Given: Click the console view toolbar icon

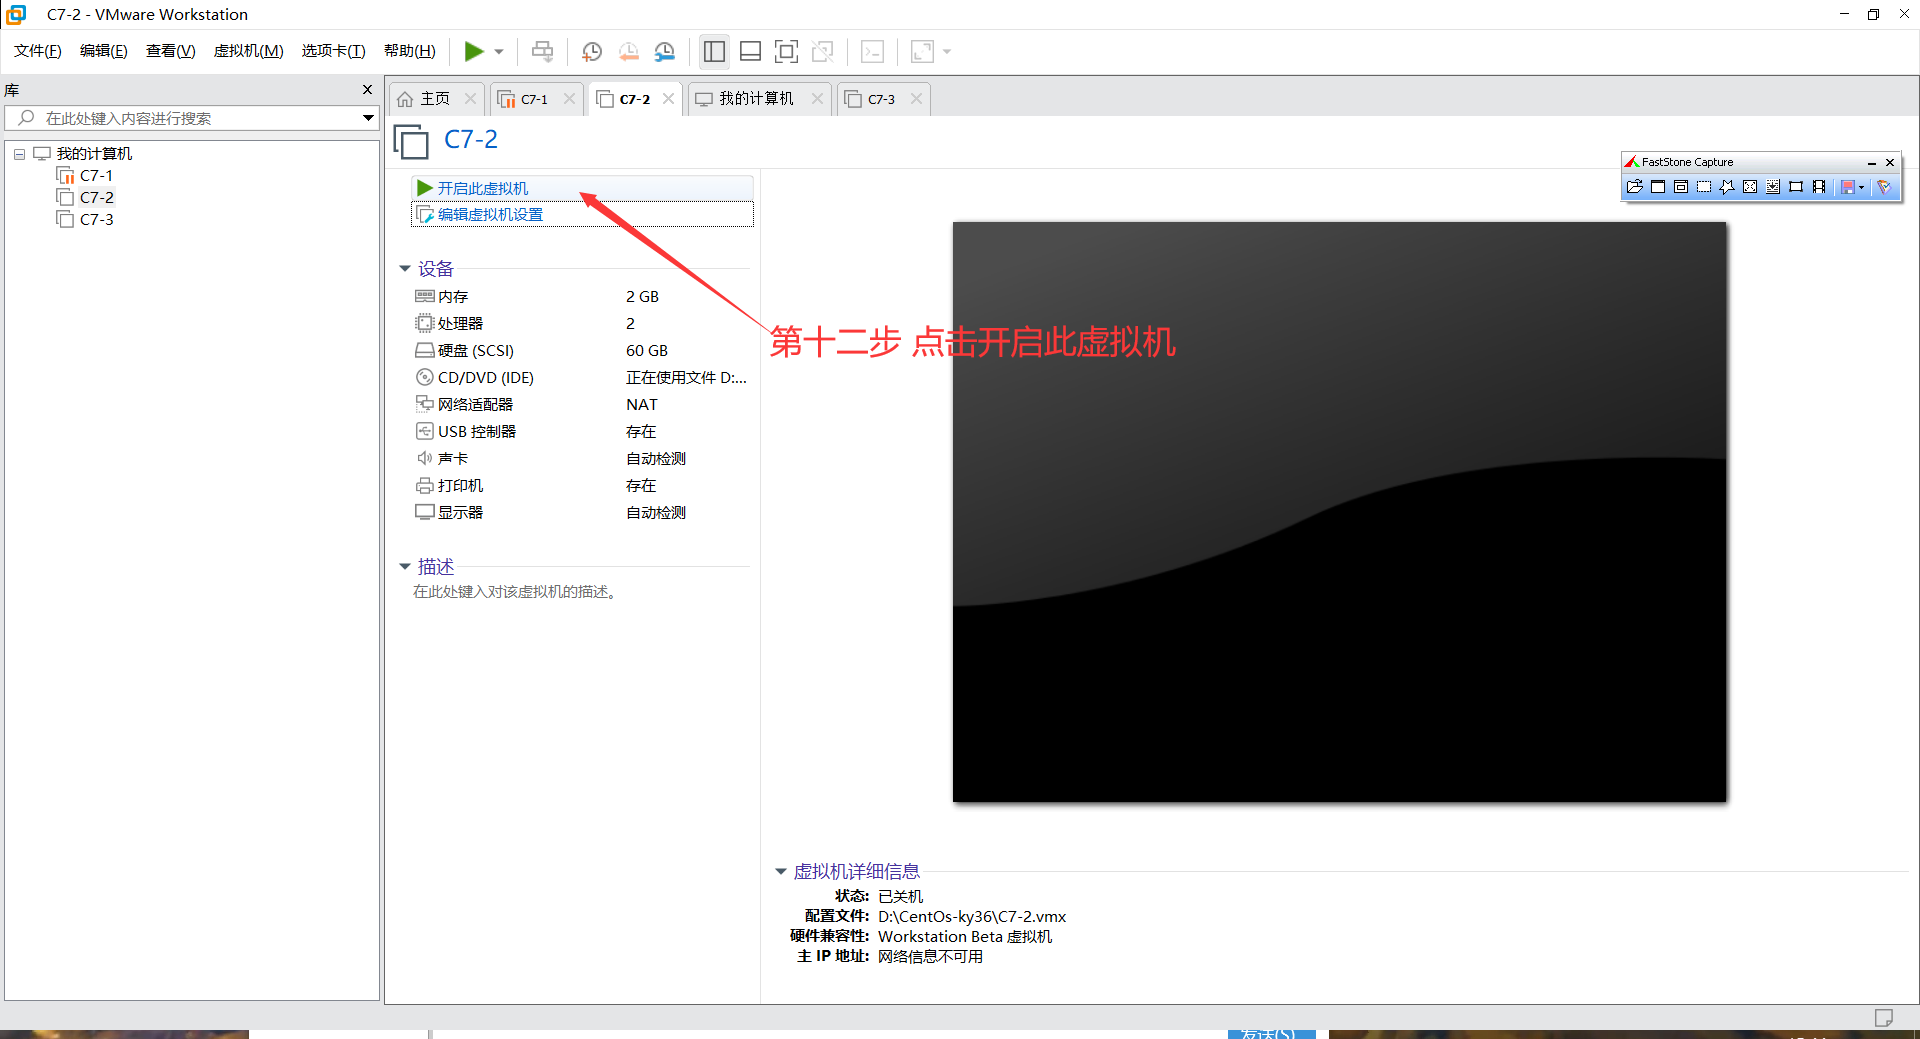Looking at the screenshot, I should (873, 51).
